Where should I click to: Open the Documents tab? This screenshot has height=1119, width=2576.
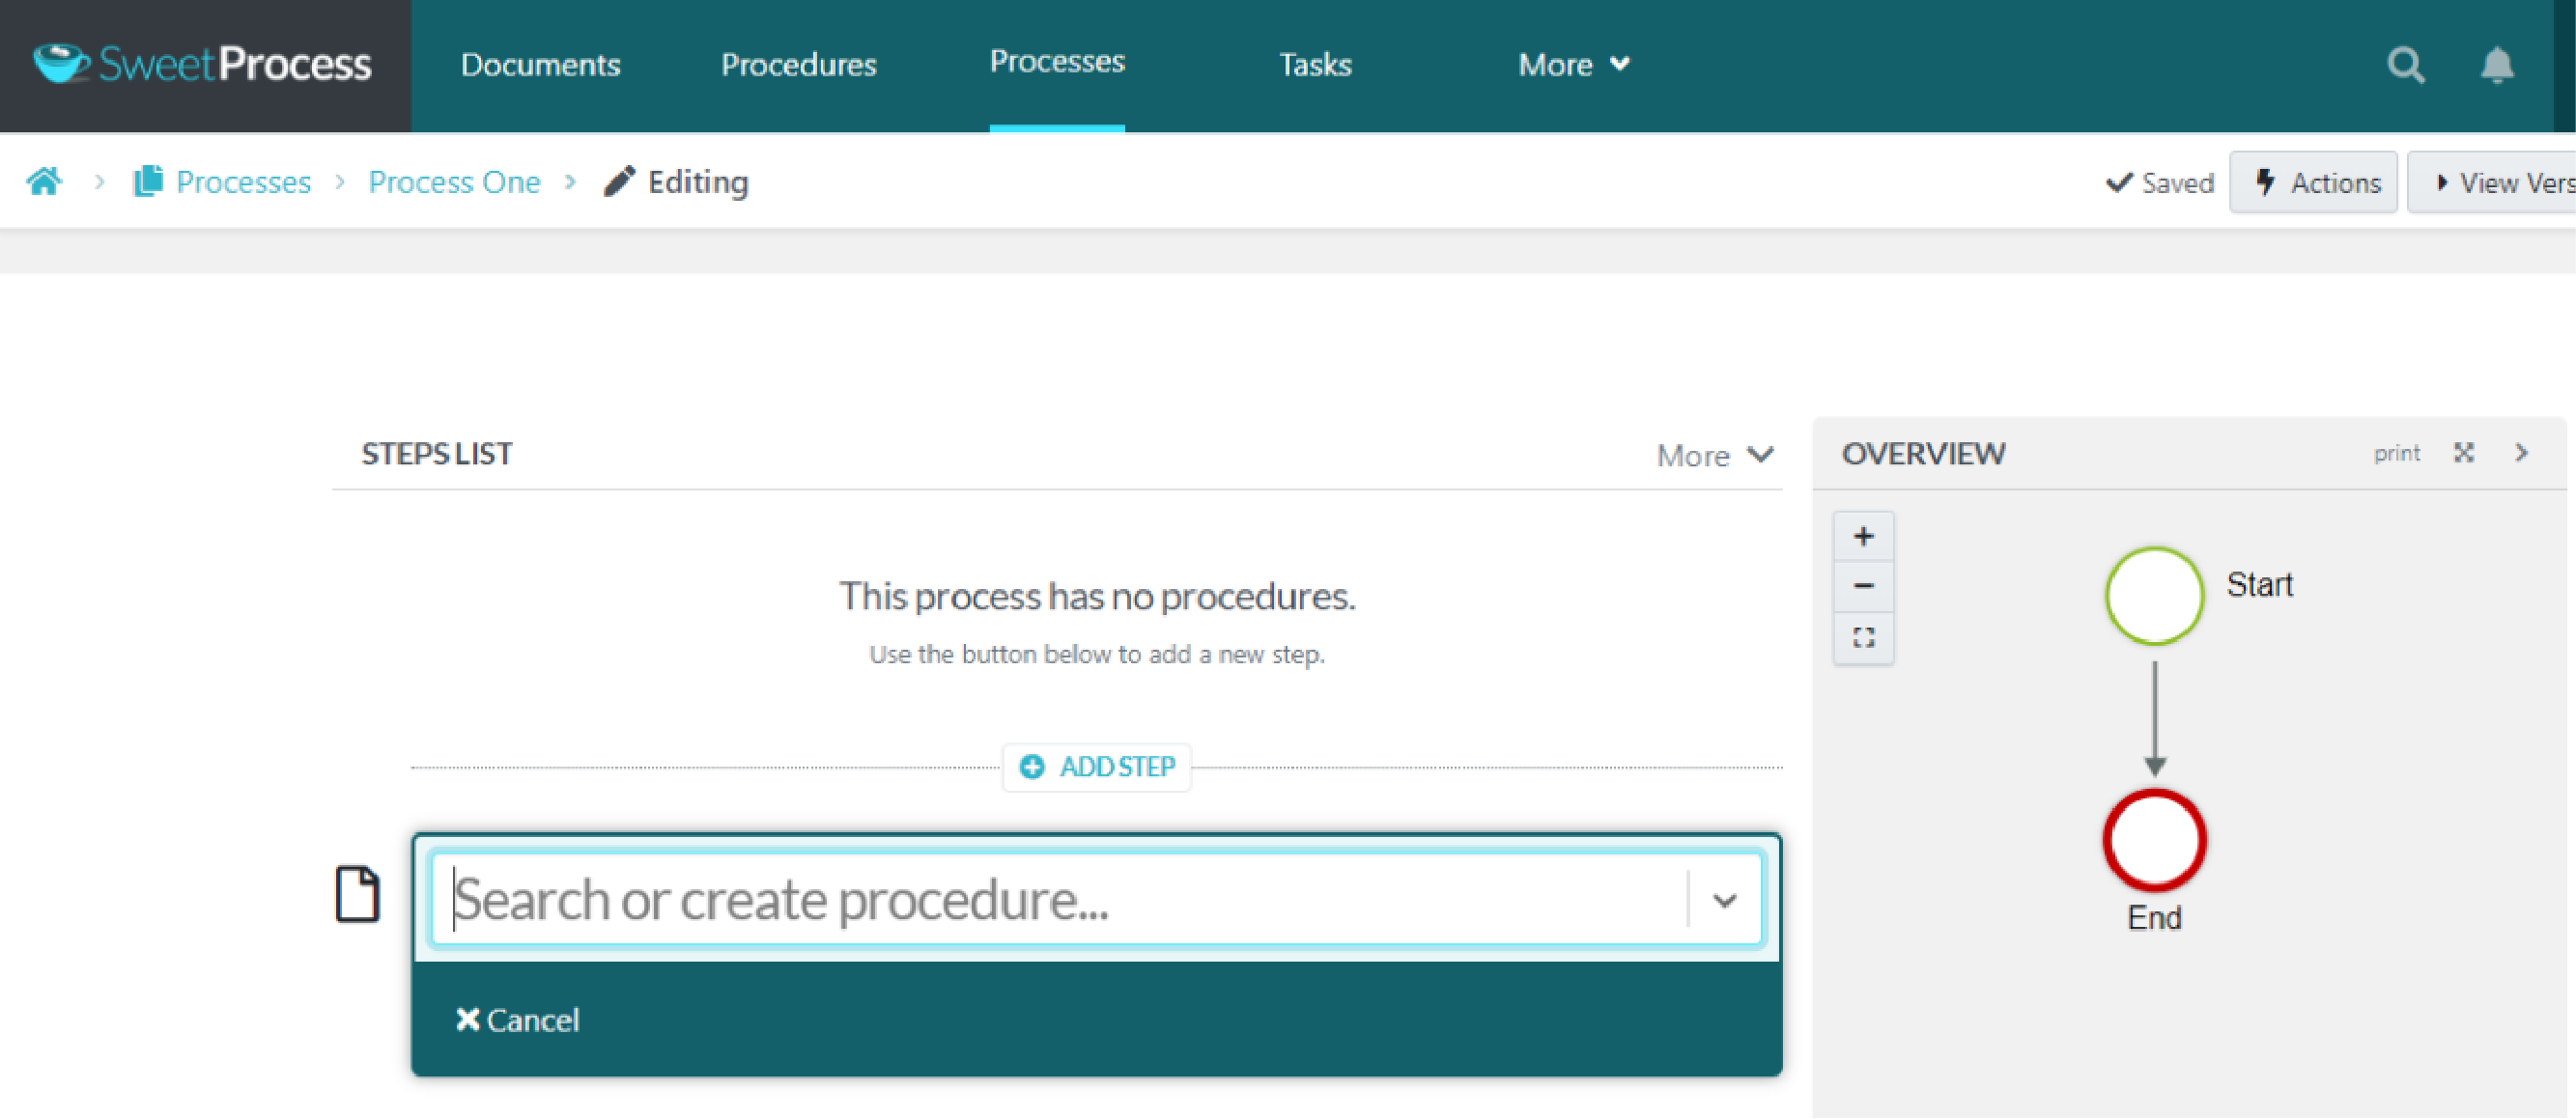[540, 65]
